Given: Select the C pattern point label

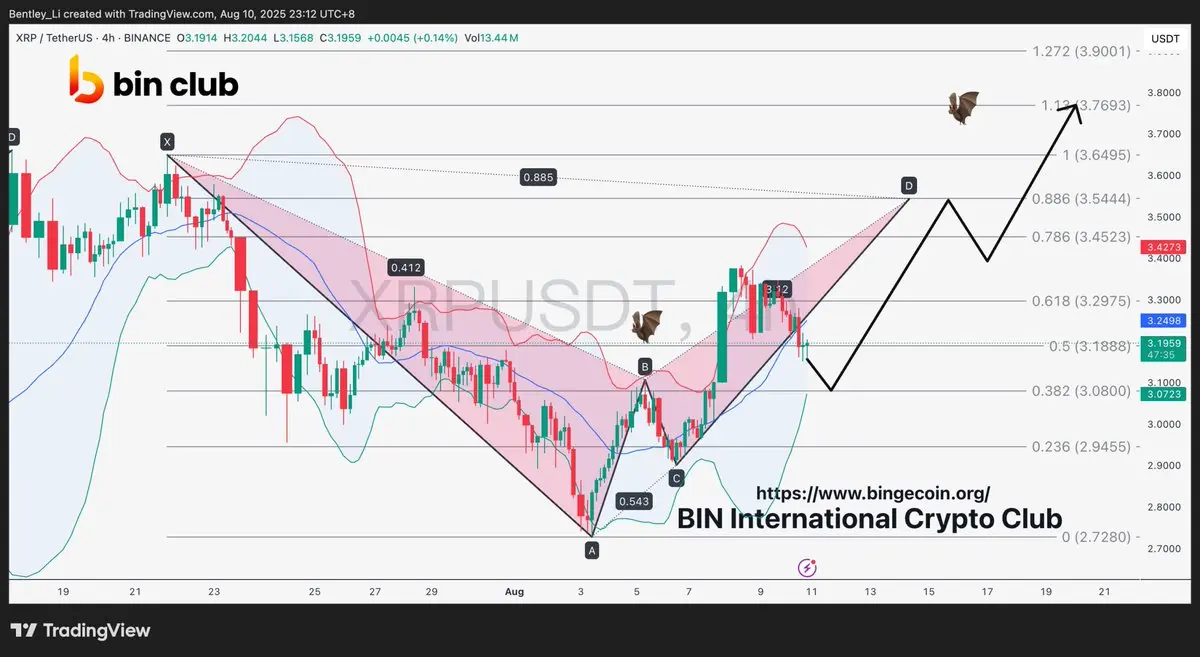Looking at the screenshot, I should pyautogui.click(x=677, y=478).
